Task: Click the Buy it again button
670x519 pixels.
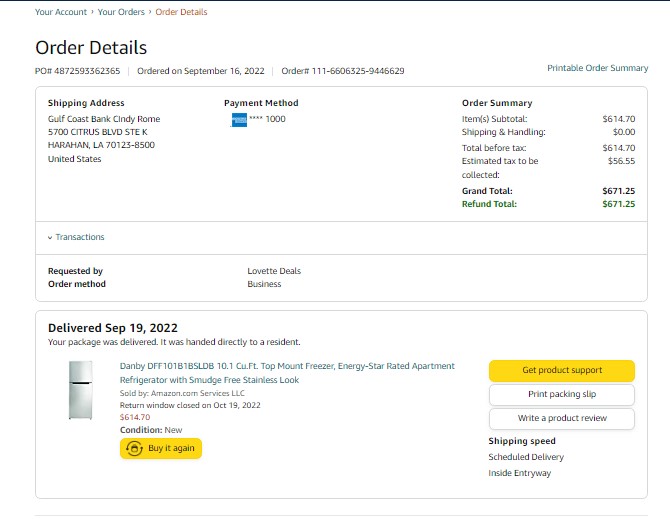Action: click(161, 449)
